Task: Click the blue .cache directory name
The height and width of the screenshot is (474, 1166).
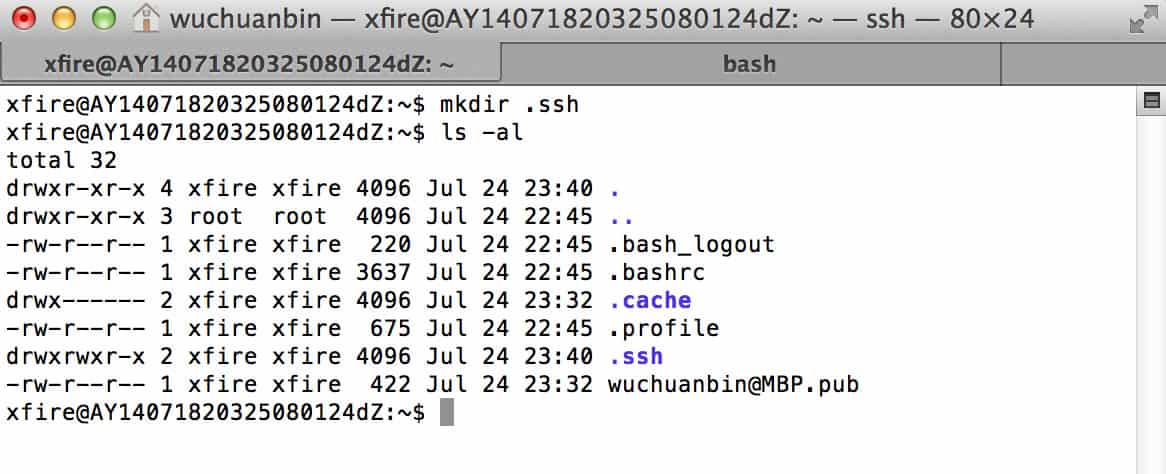Action: [x=651, y=300]
